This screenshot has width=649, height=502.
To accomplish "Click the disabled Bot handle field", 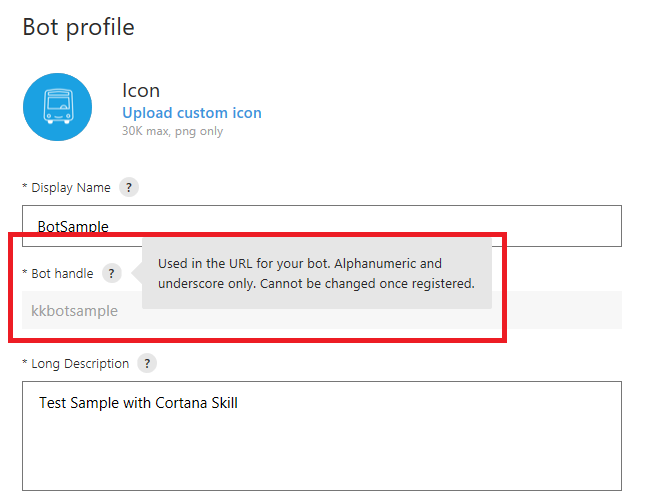I will [x=80, y=311].
